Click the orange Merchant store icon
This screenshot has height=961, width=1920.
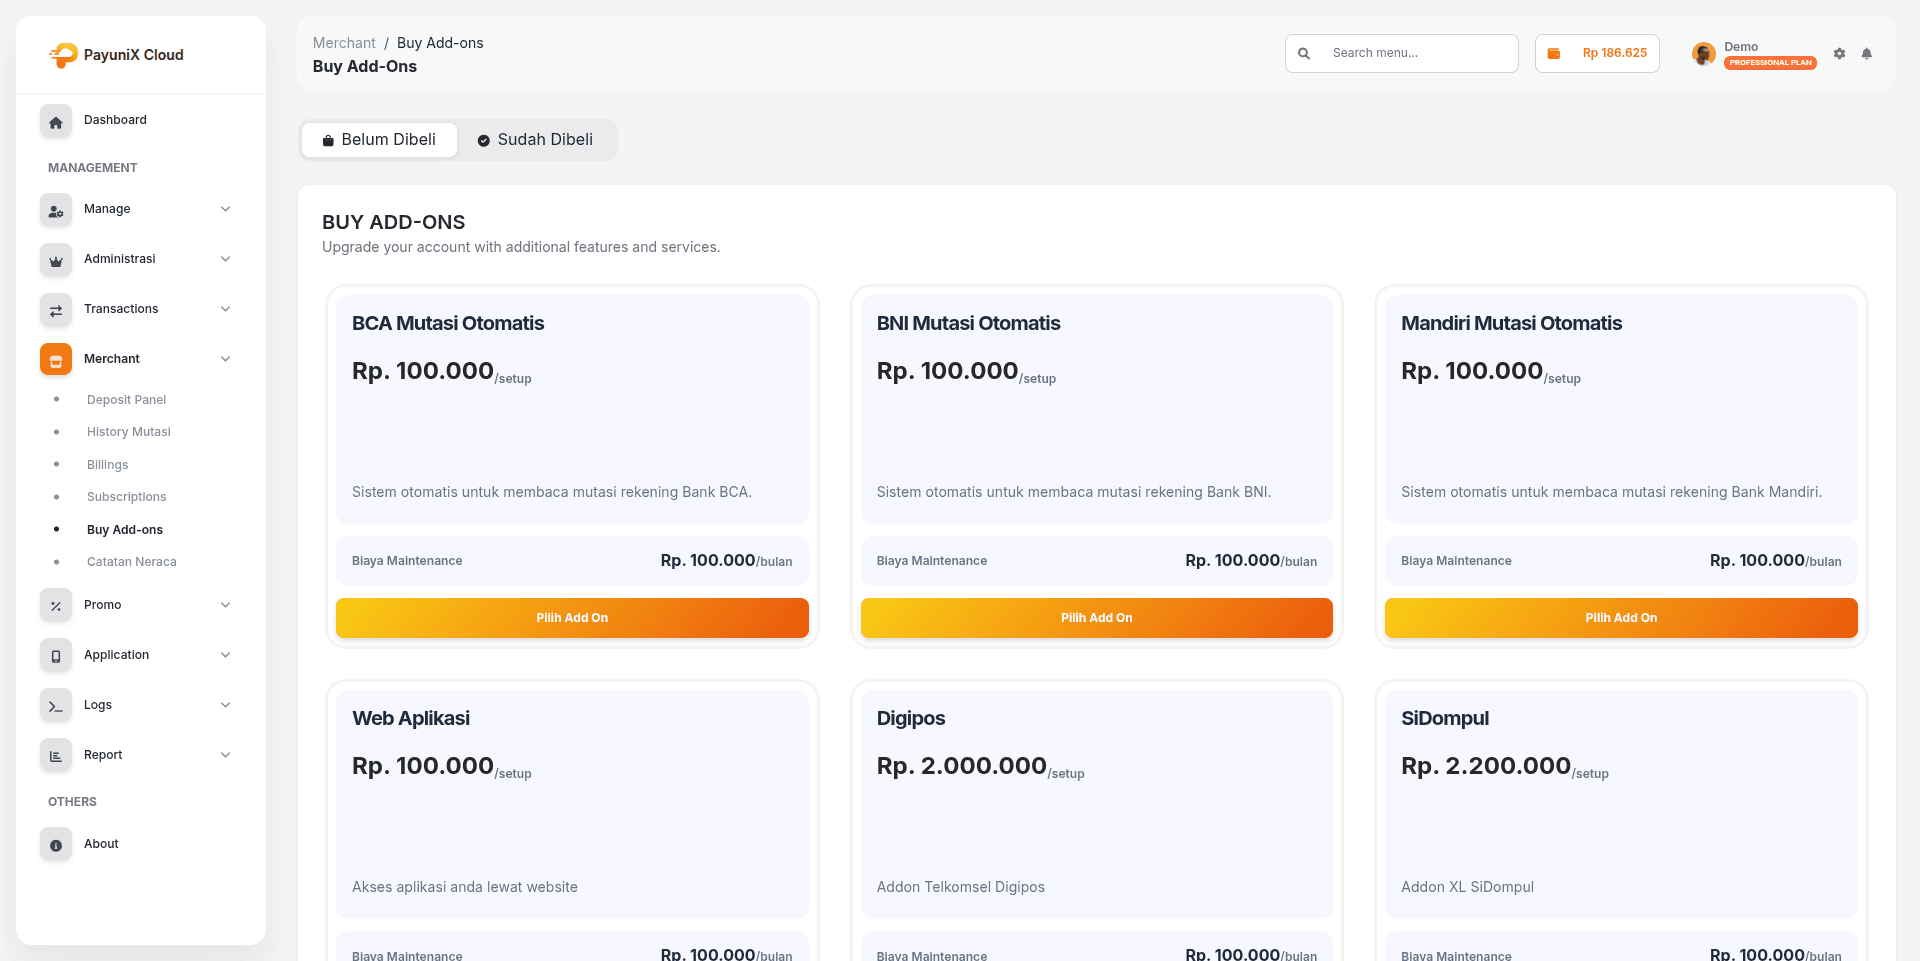(56, 360)
